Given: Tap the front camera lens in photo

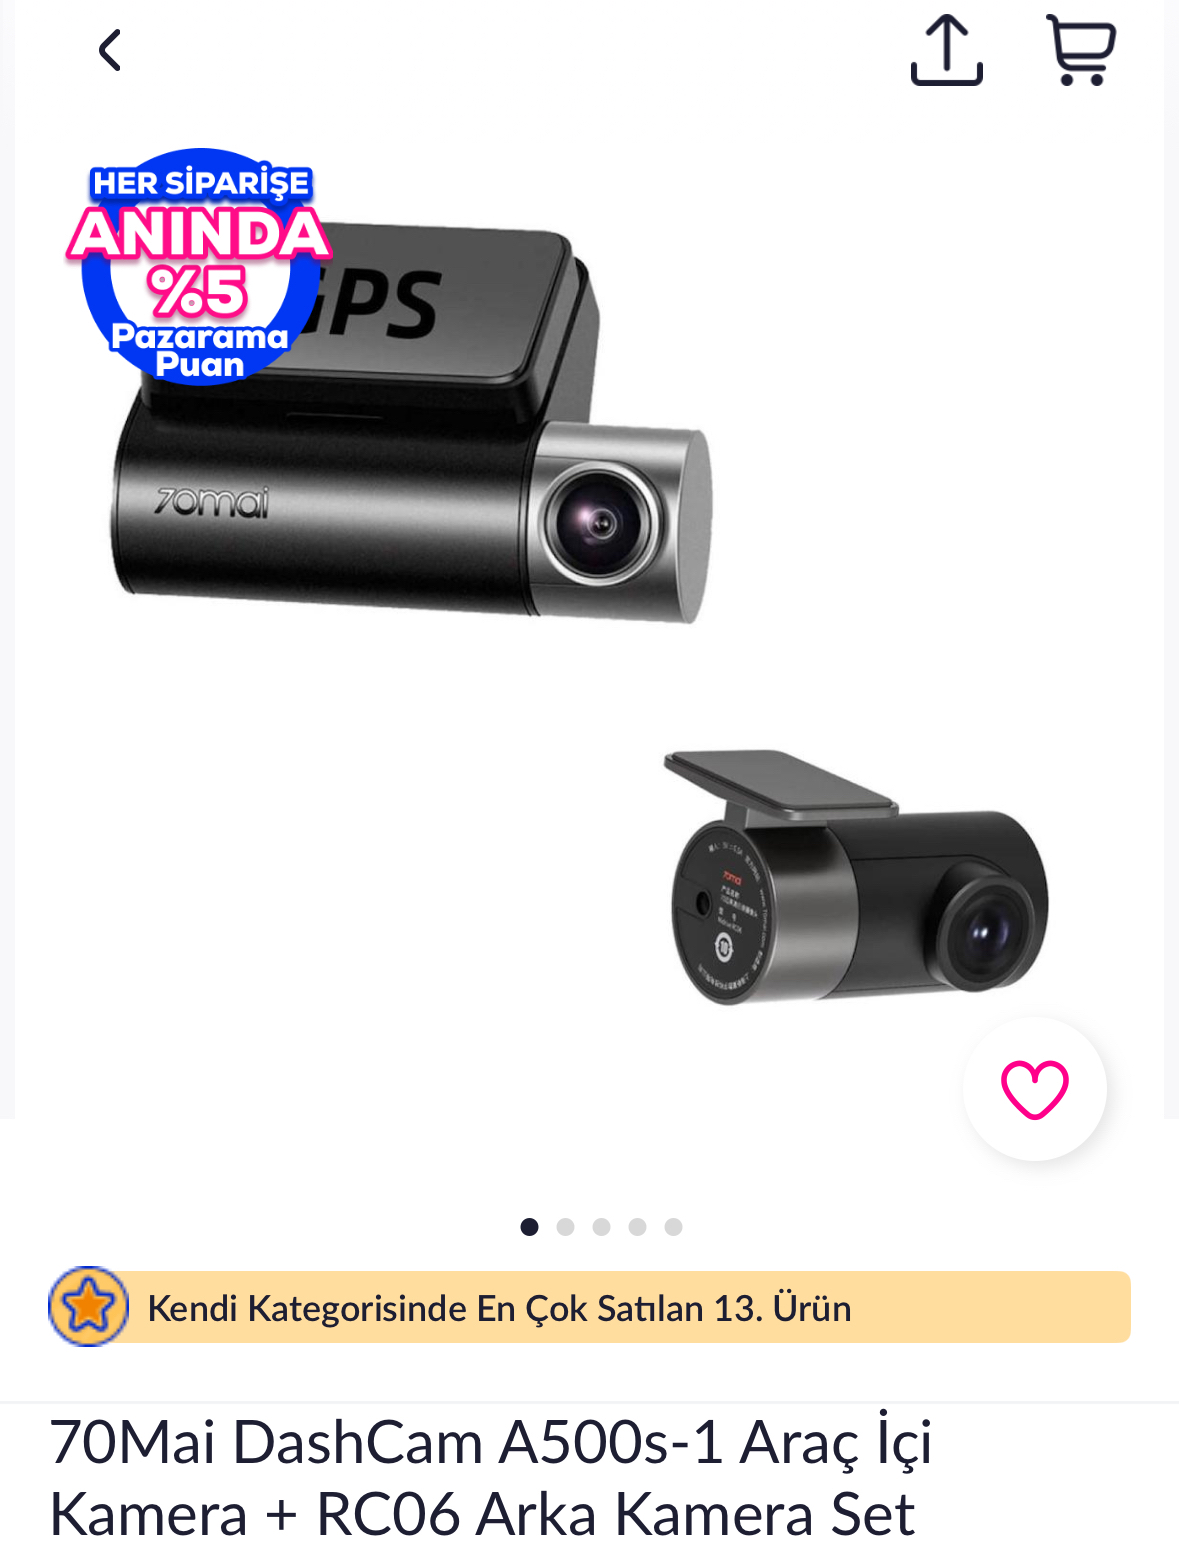Looking at the screenshot, I should tap(599, 523).
